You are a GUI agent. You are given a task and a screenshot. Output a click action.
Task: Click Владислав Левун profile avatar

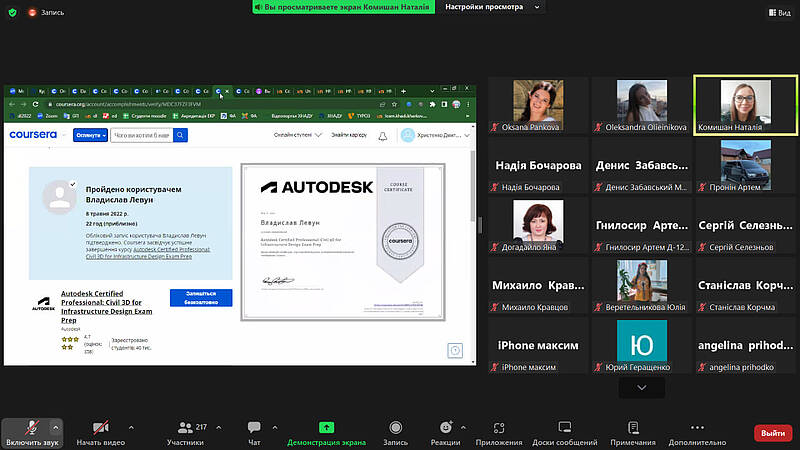[x=60, y=196]
